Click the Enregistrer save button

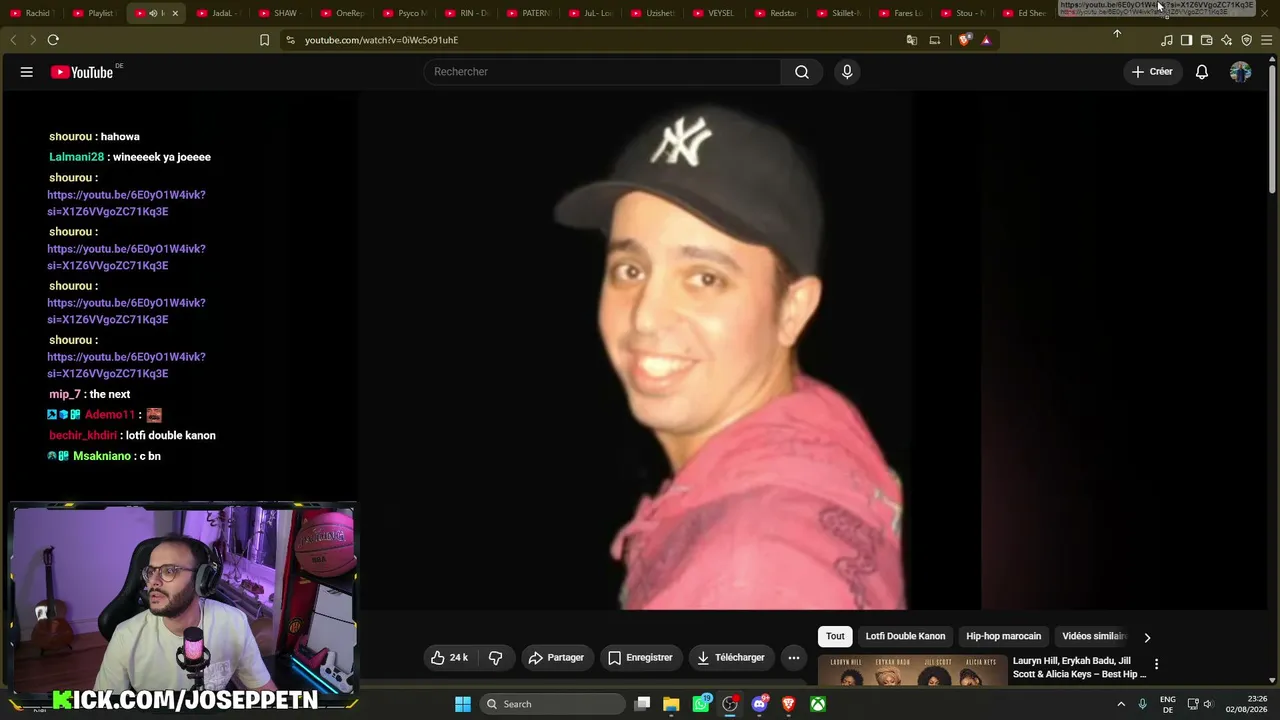coord(640,658)
